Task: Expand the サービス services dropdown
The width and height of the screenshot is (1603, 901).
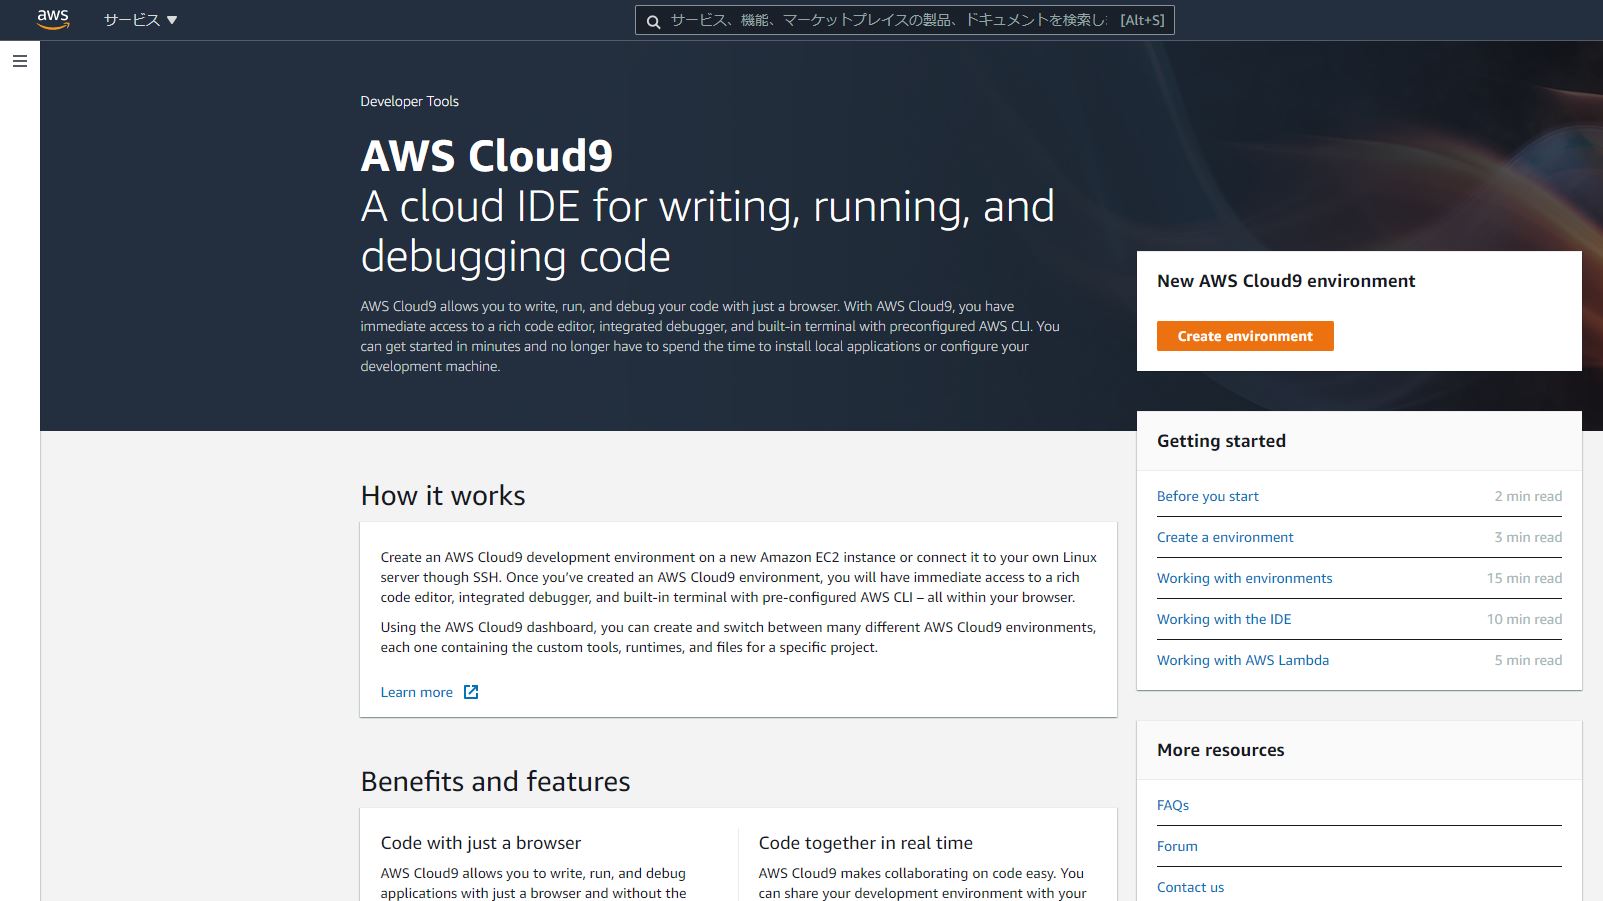Action: (140, 20)
